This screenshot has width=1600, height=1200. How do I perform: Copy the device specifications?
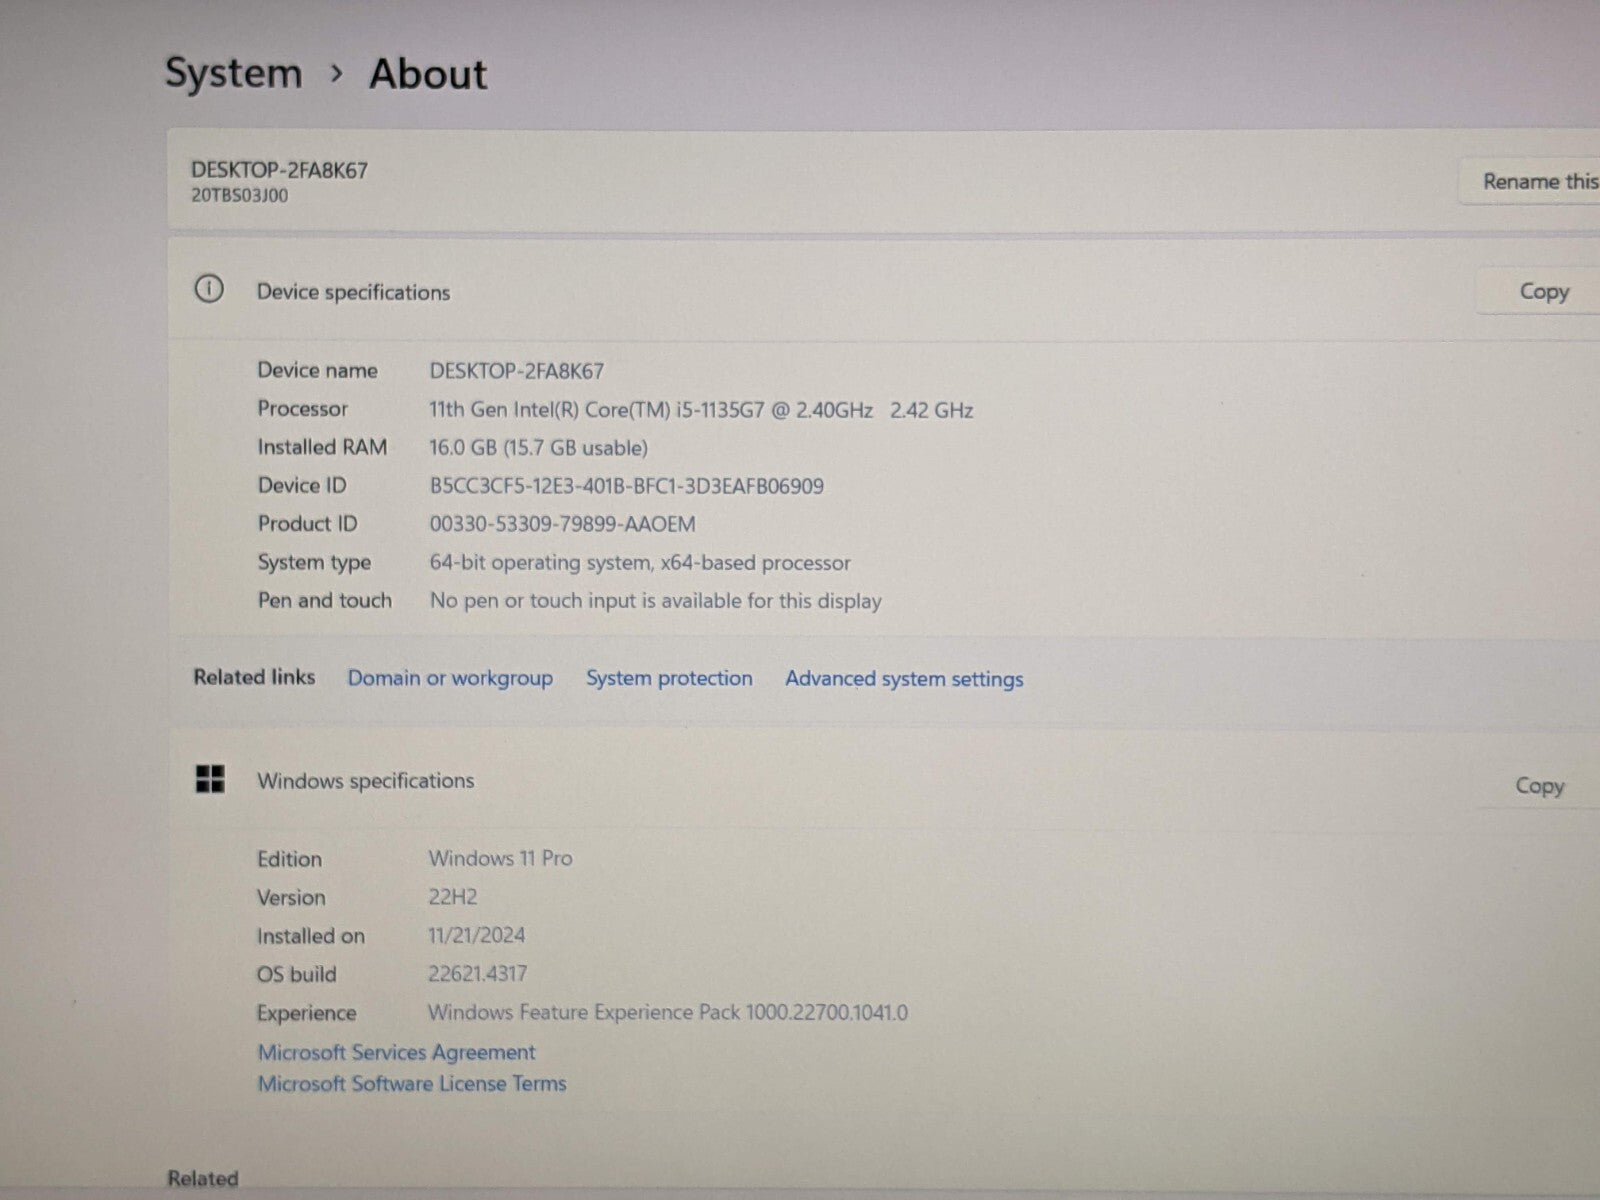point(1543,292)
